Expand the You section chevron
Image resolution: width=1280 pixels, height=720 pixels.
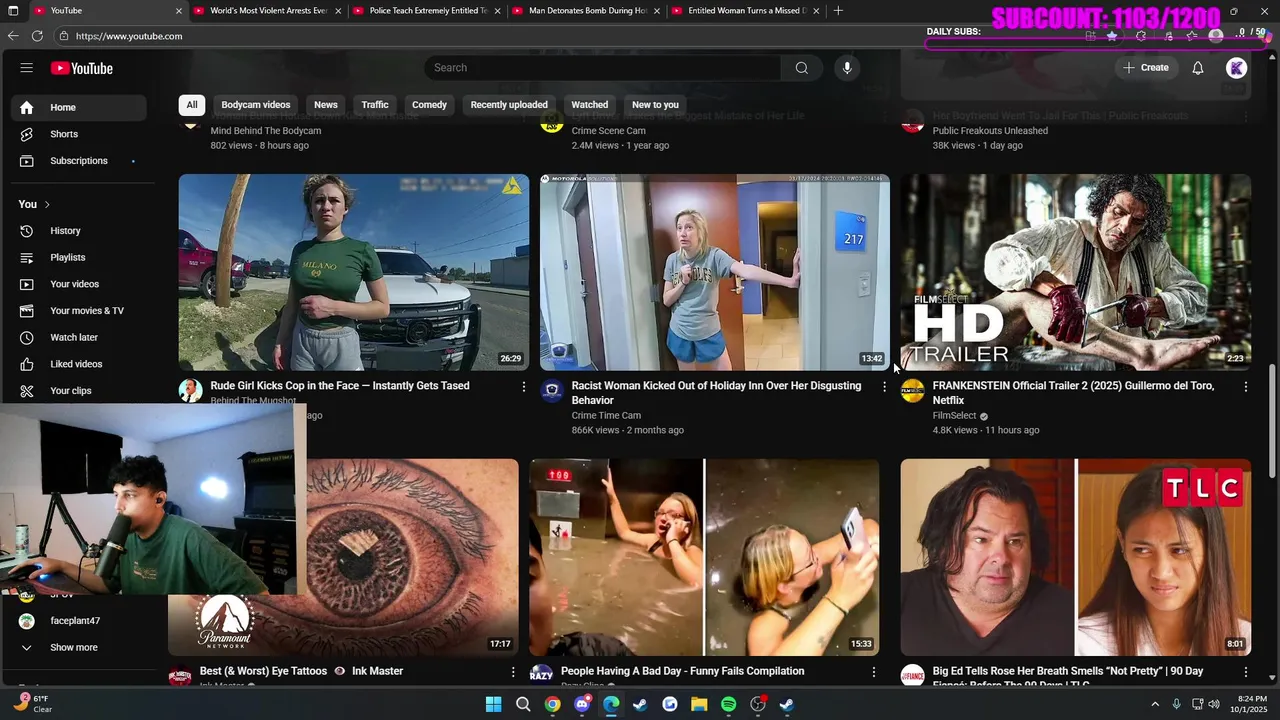46,205
